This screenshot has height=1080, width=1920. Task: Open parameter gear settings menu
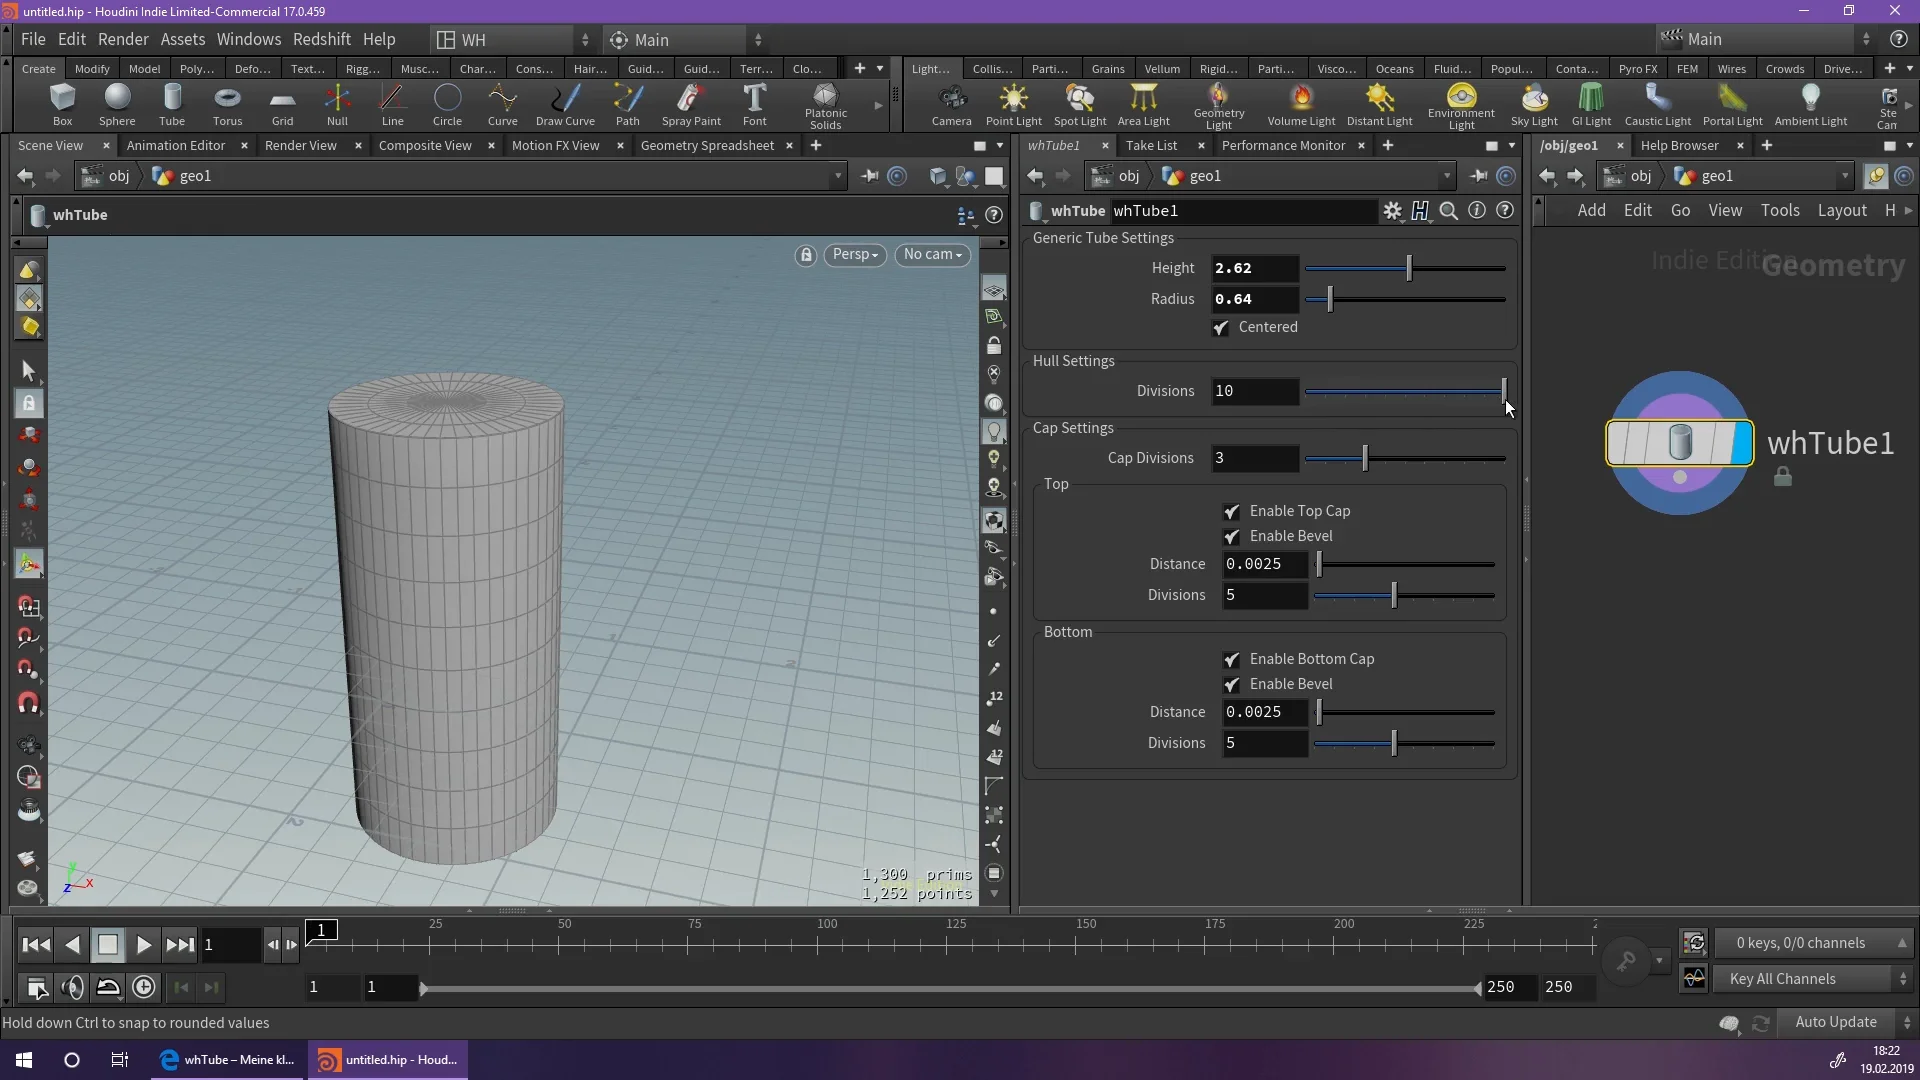[x=1392, y=211]
